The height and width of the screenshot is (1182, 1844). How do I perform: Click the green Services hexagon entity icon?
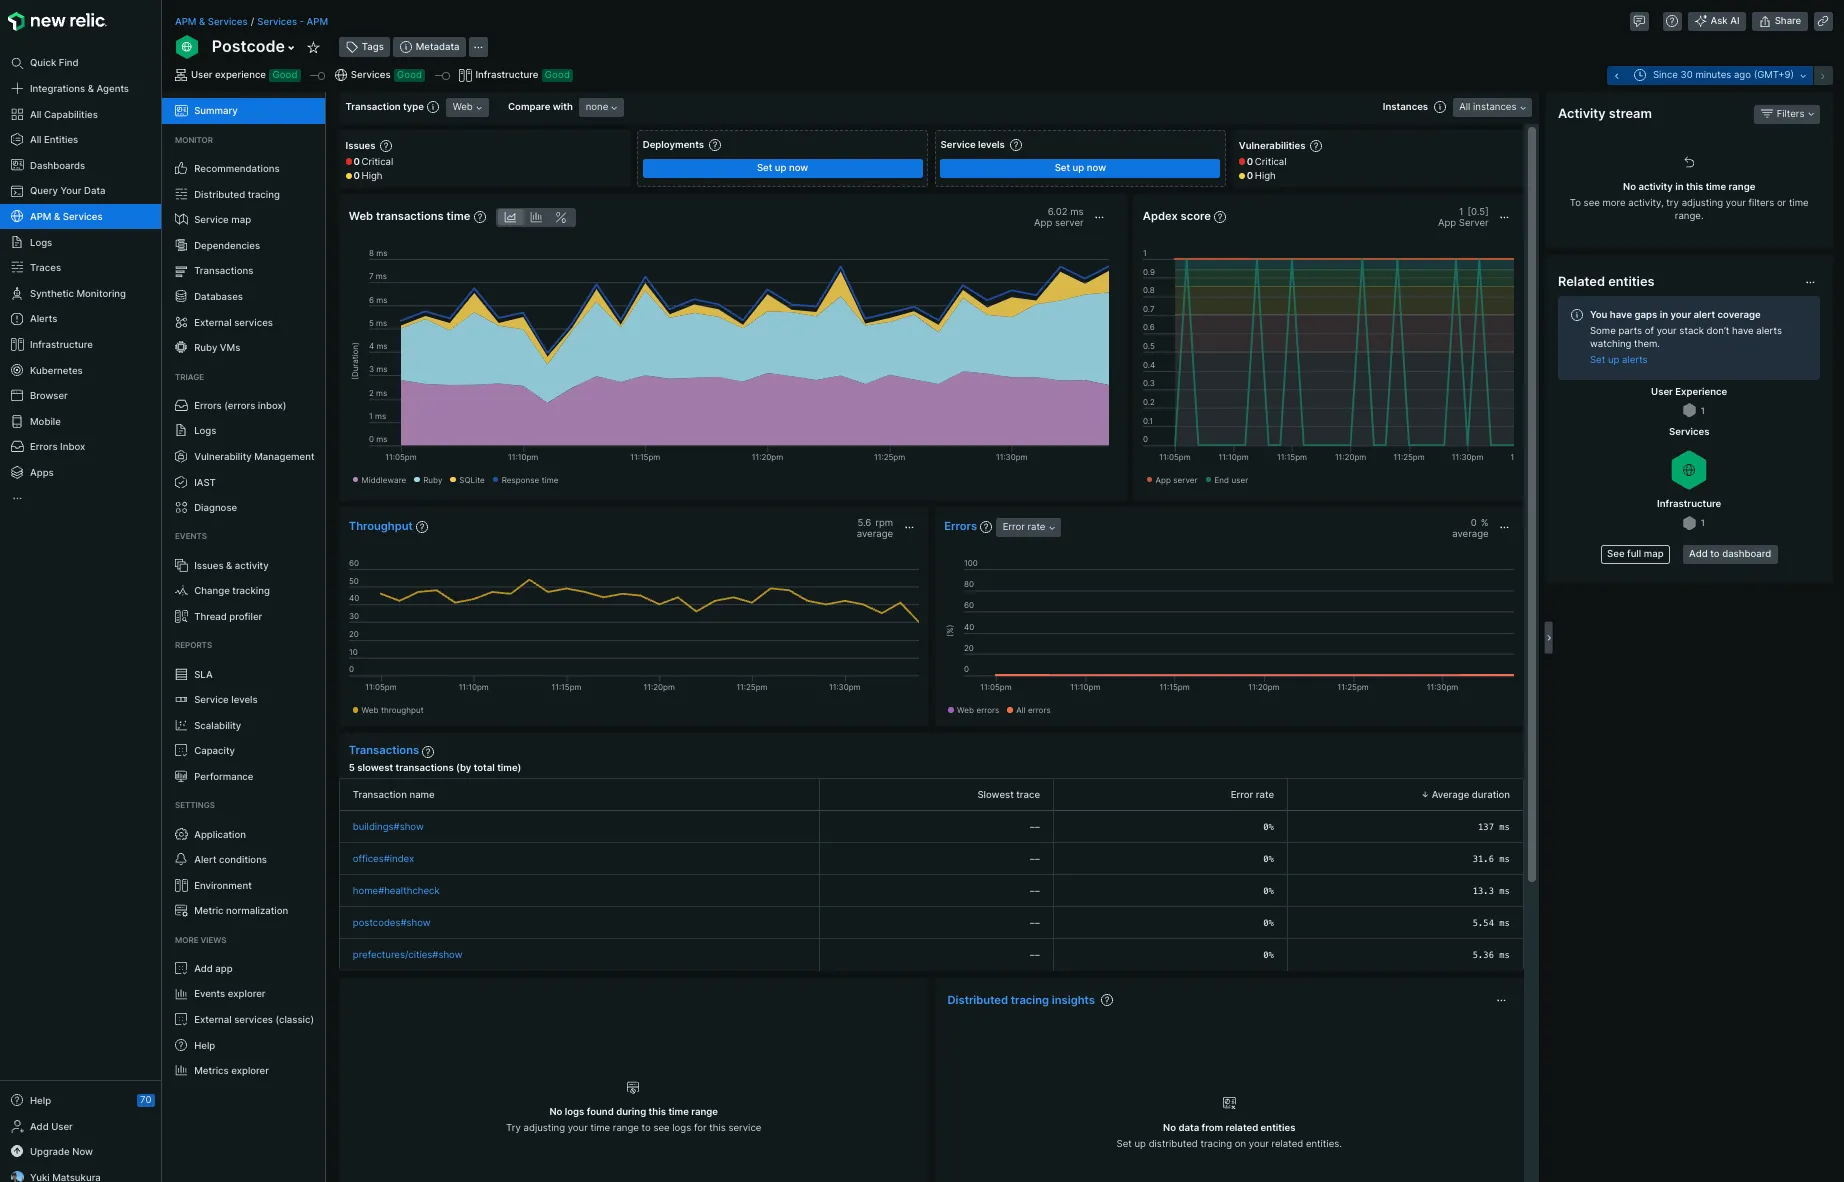1688,470
